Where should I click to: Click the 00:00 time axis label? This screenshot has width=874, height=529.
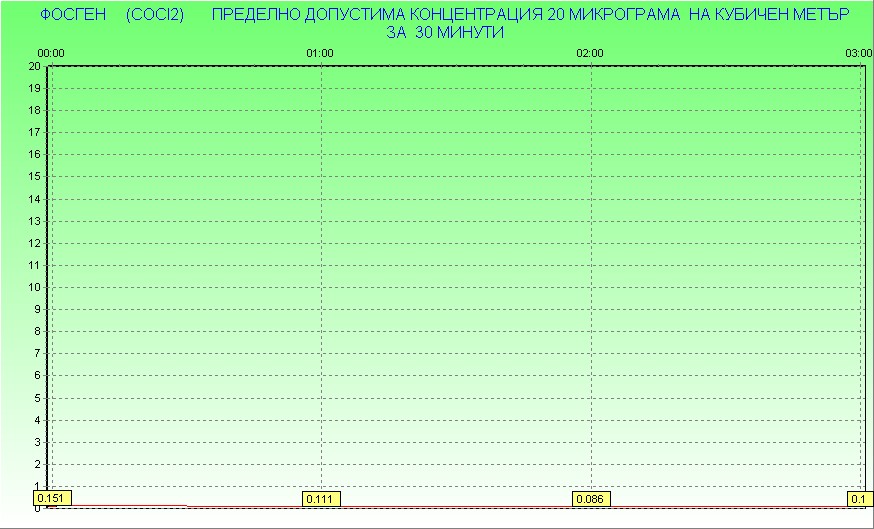coord(51,53)
